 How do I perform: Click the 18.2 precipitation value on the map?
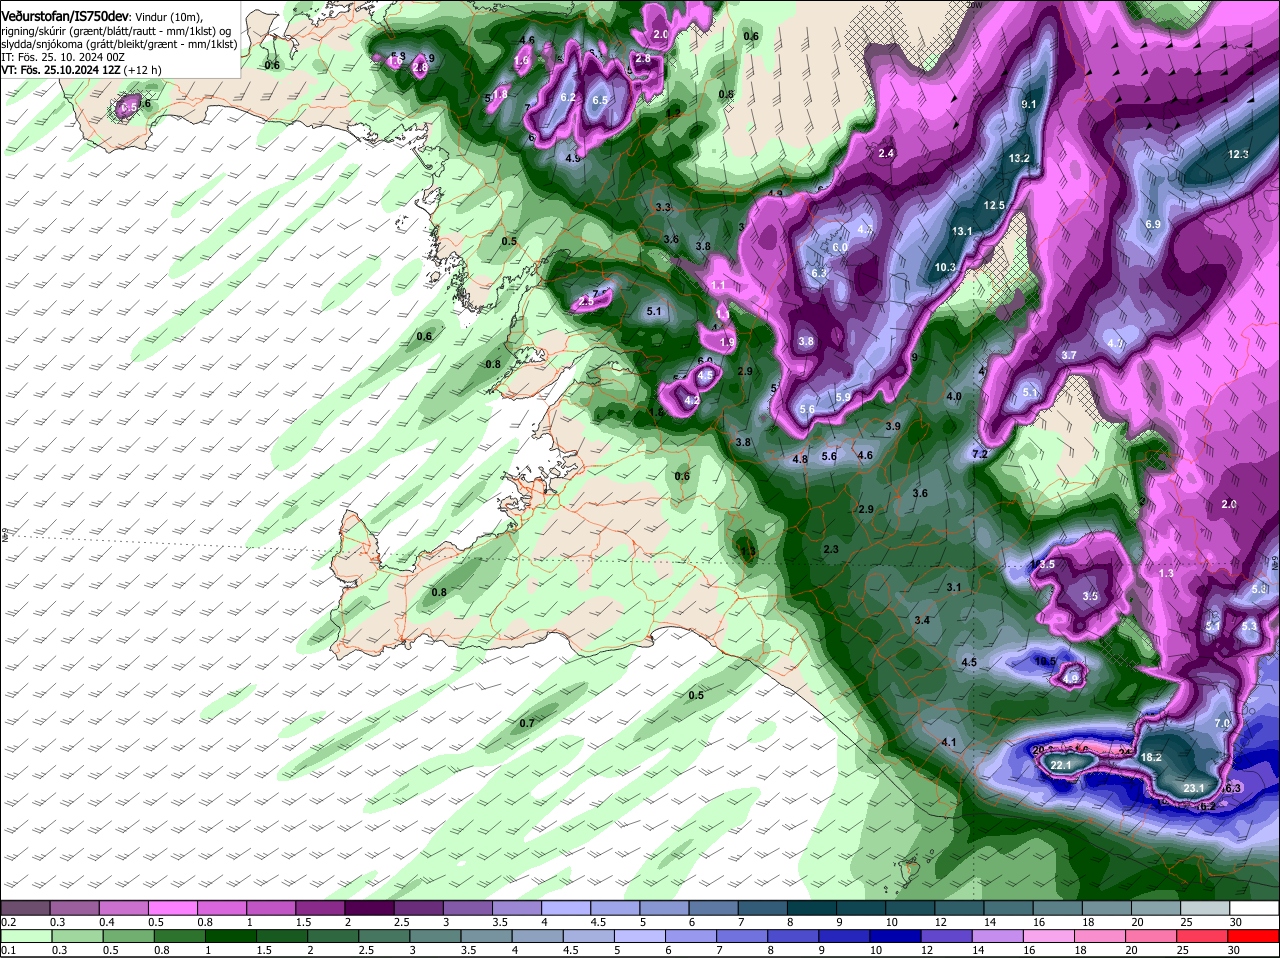coord(1151,758)
